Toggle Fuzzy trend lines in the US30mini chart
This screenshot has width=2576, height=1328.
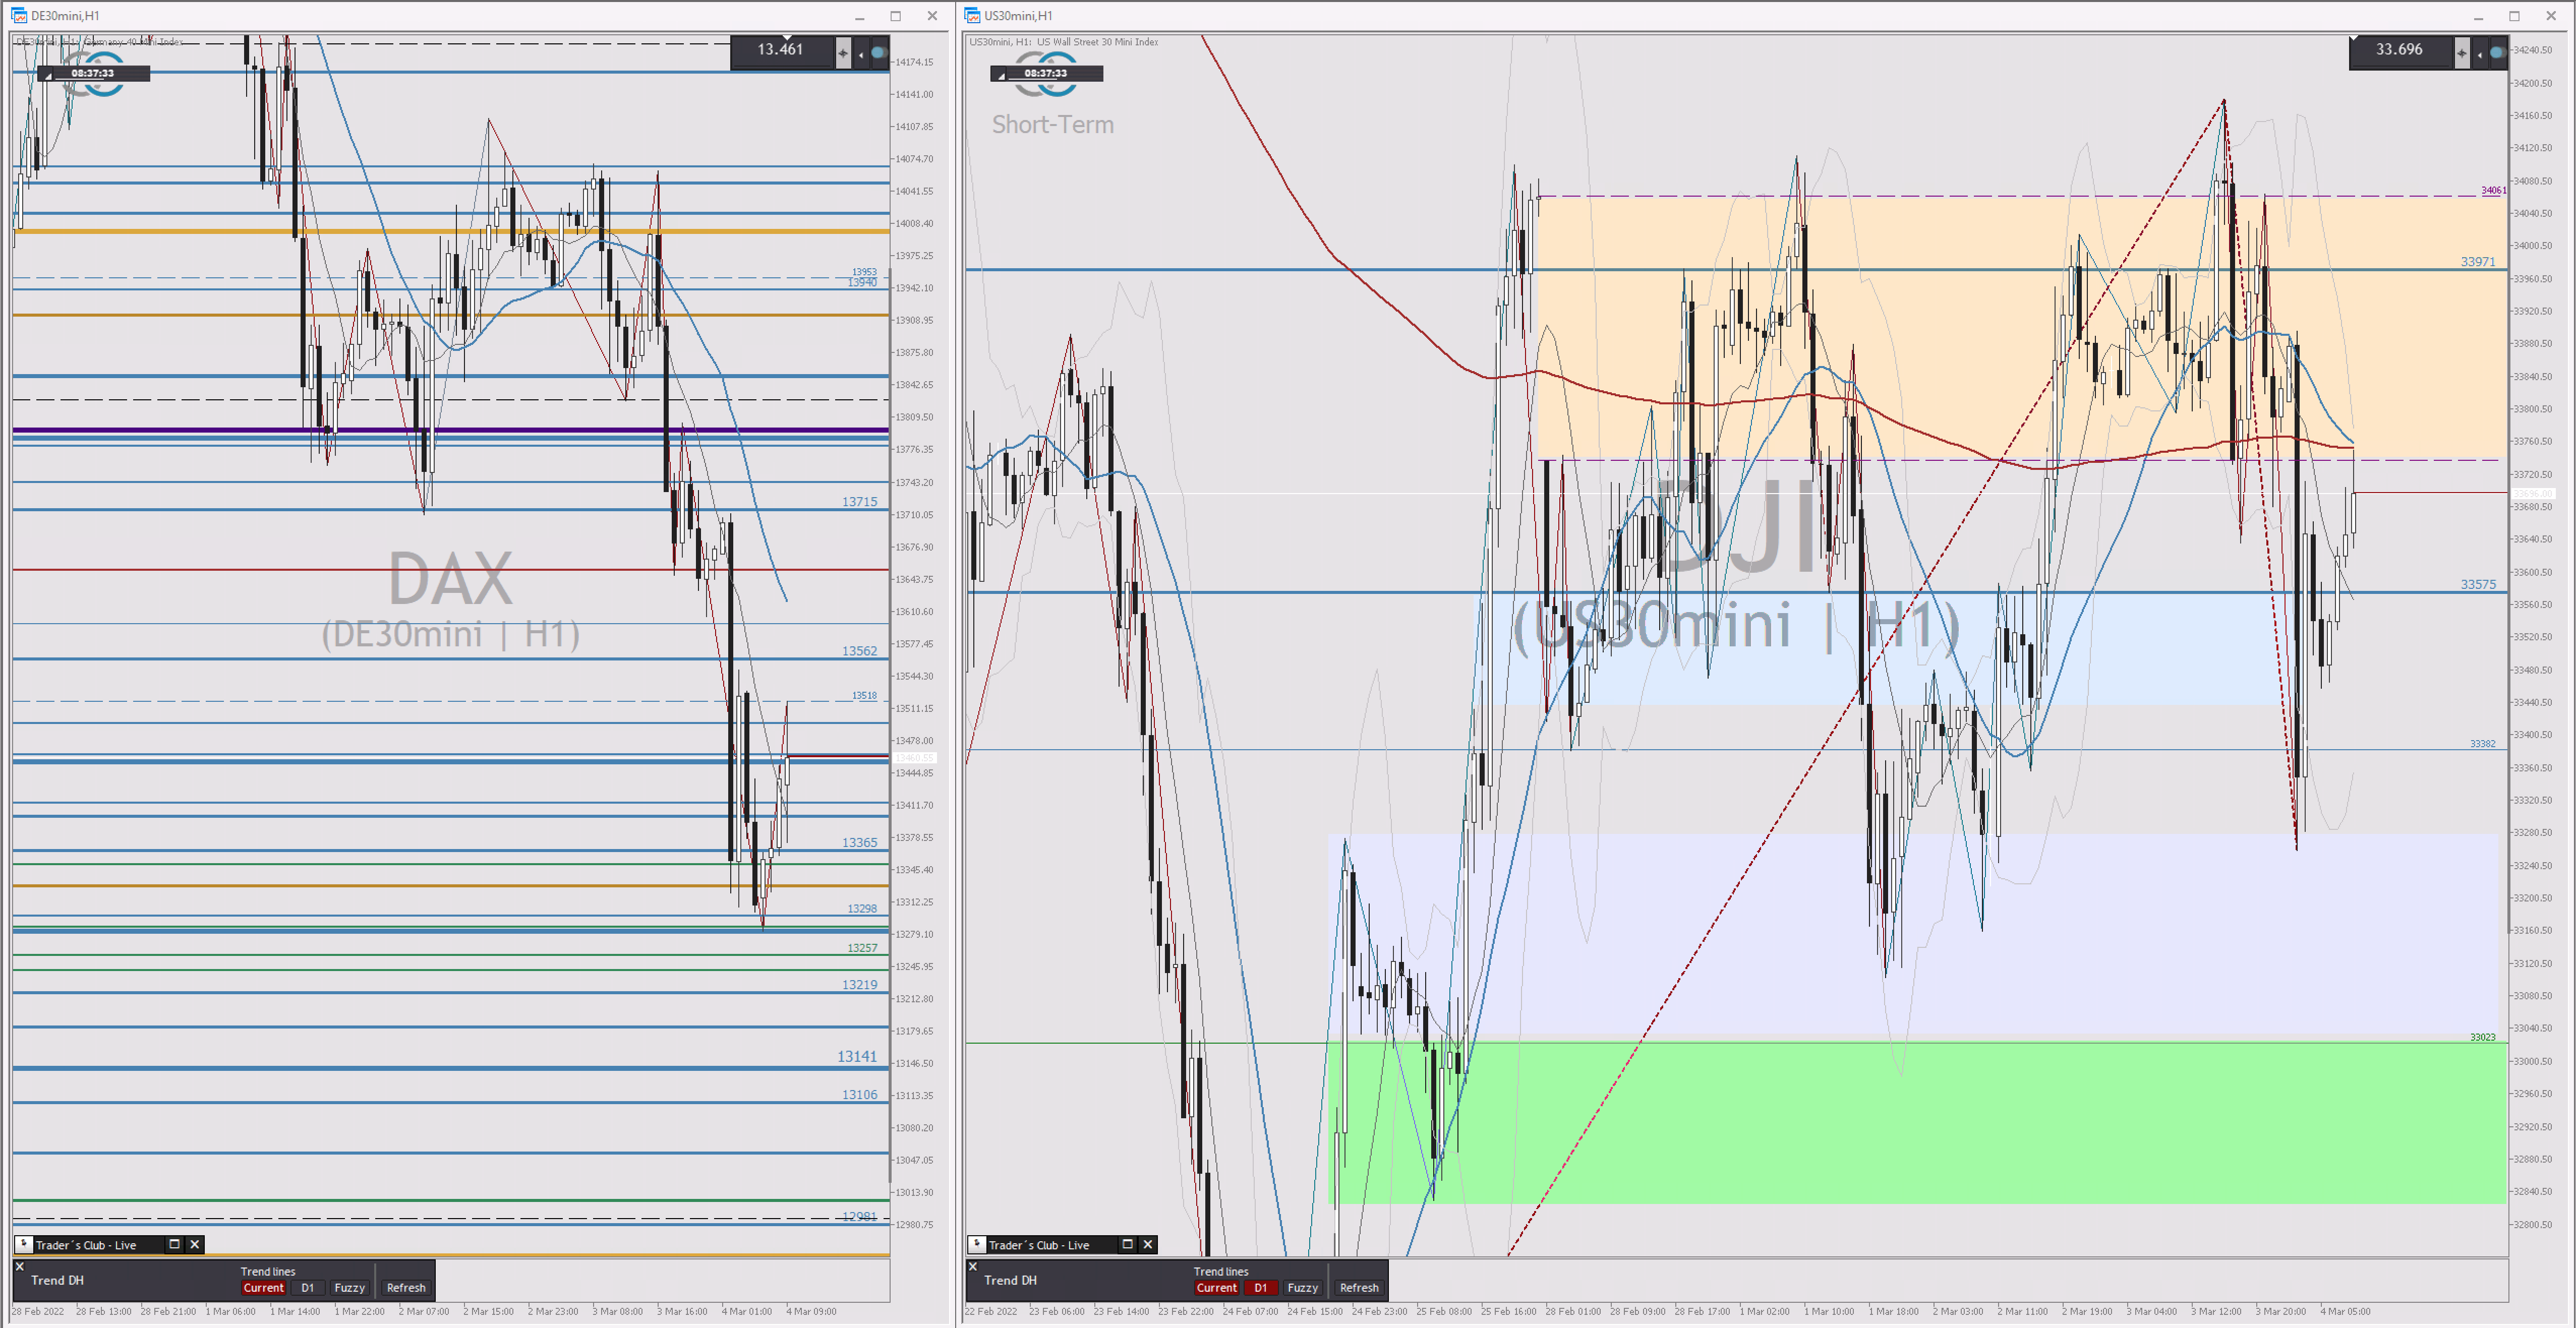click(1303, 1288)
